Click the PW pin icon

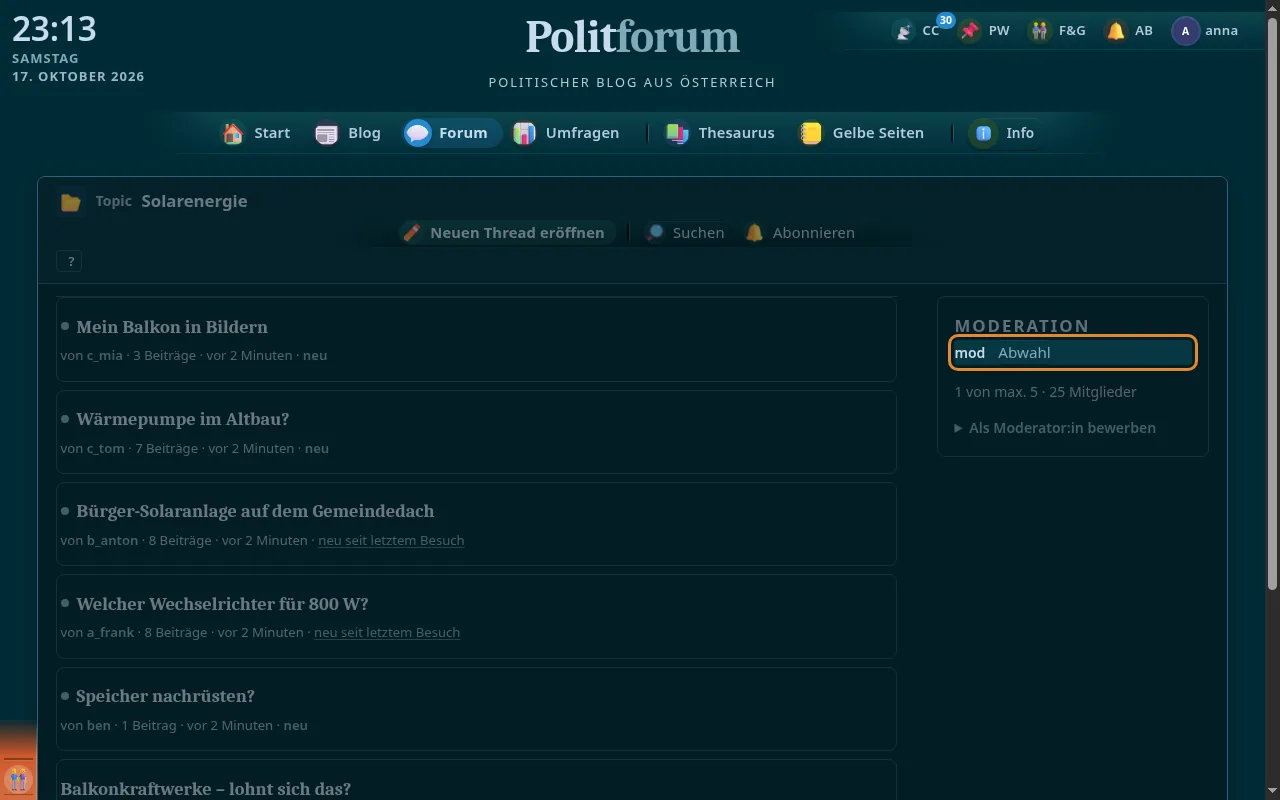pos(969,31)
